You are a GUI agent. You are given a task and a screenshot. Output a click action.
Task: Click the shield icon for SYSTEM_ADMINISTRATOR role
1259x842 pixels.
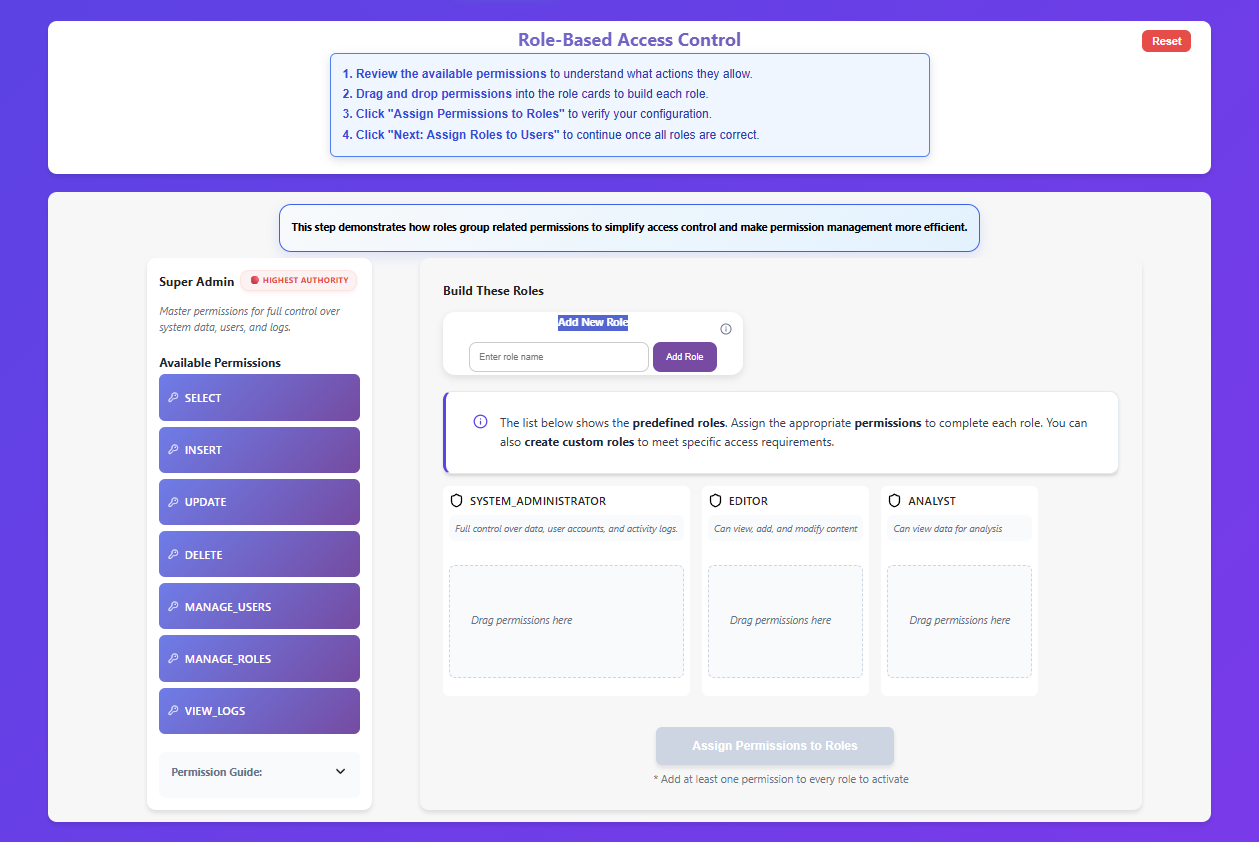tap(457, 501)
